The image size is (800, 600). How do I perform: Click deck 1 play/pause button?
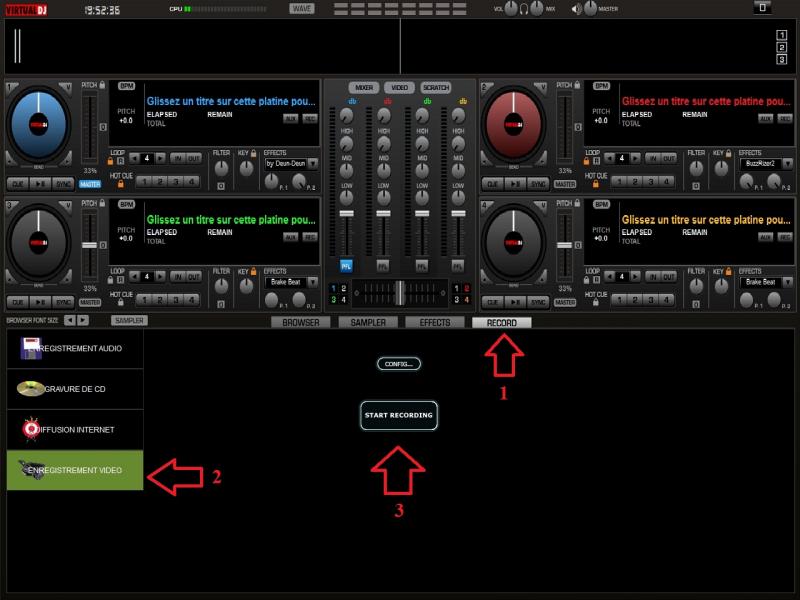click(40, 184)
